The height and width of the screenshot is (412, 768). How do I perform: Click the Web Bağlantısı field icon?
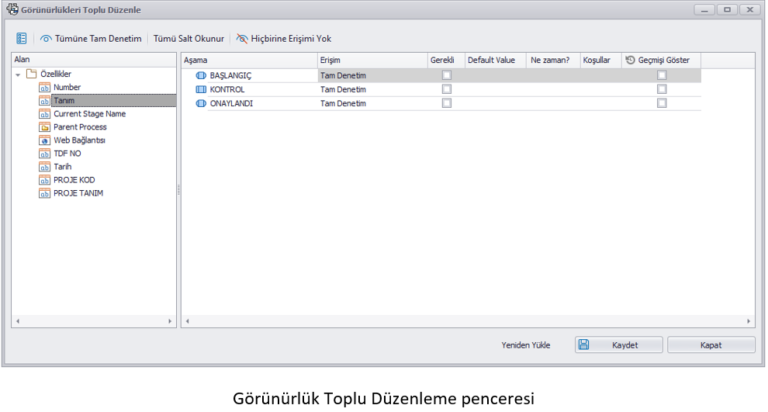(x=44, y=140)
